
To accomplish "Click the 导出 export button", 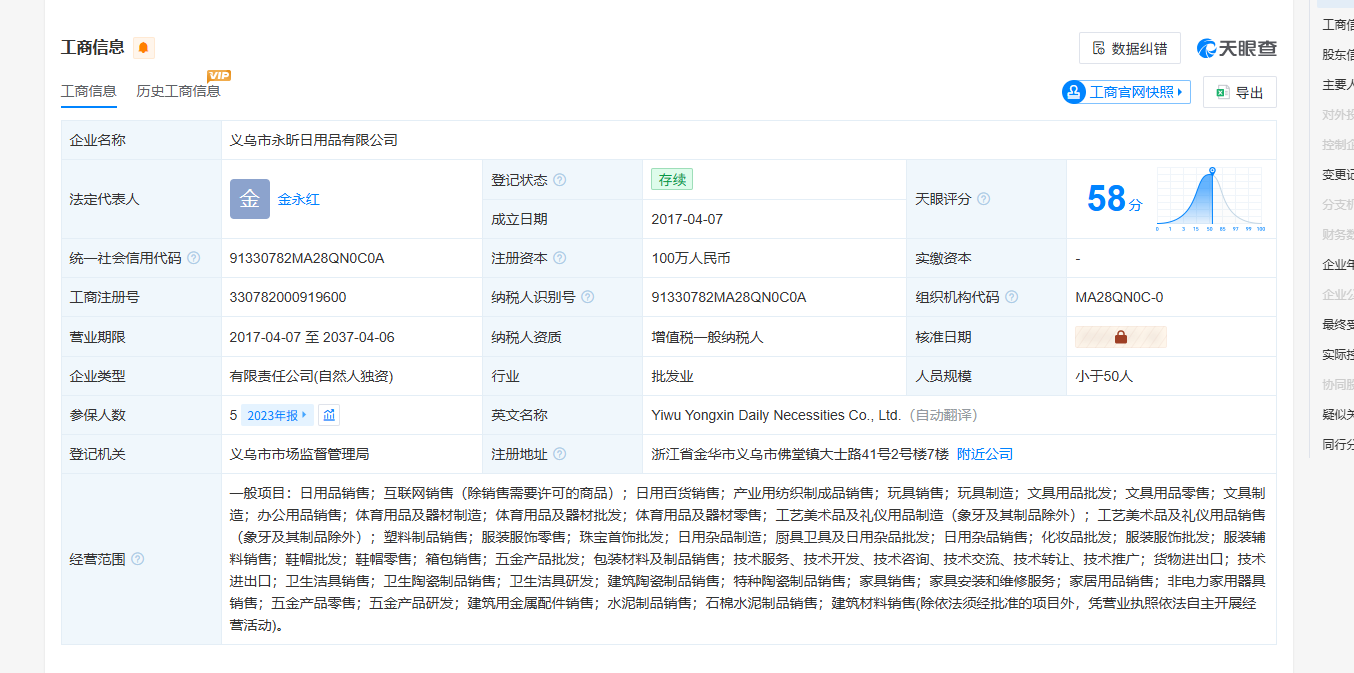I will coord(1239,92).
